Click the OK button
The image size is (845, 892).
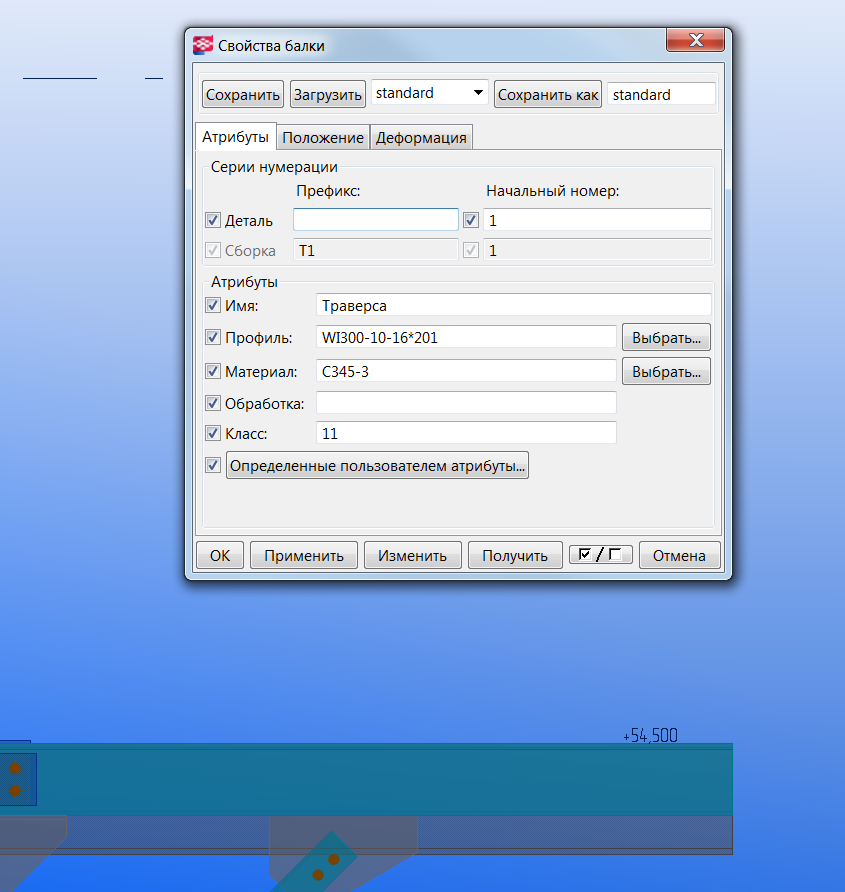(x=220, y=555)
